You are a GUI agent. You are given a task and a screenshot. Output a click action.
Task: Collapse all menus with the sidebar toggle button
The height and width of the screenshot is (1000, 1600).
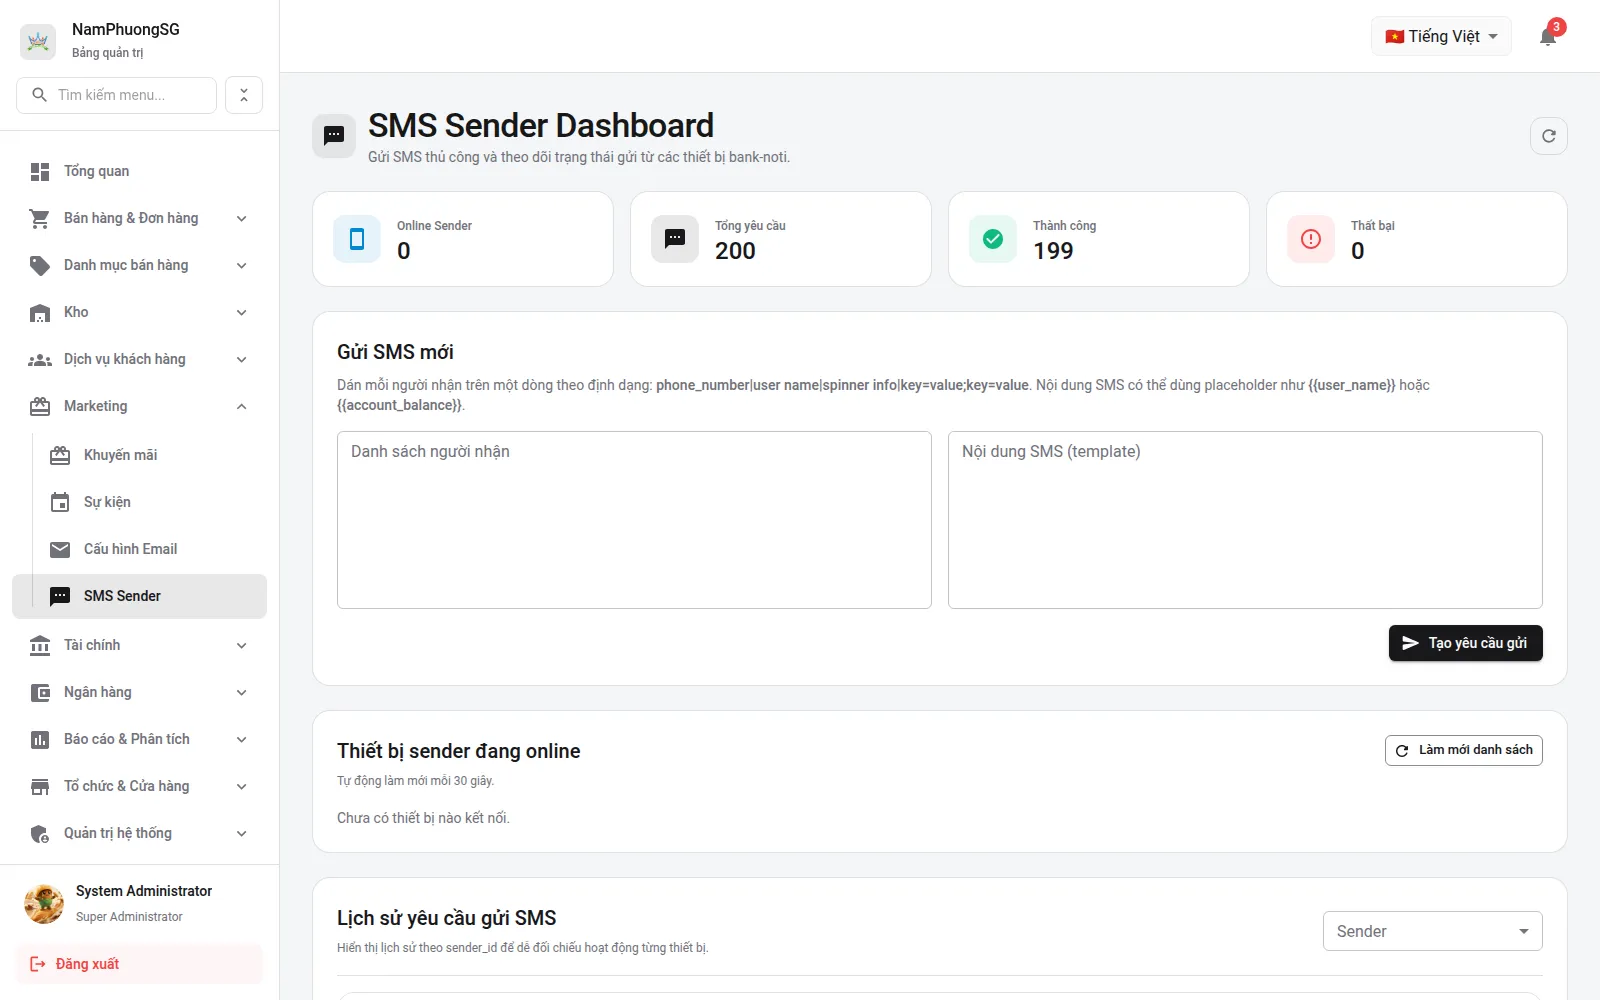click(x=244, y=95)
